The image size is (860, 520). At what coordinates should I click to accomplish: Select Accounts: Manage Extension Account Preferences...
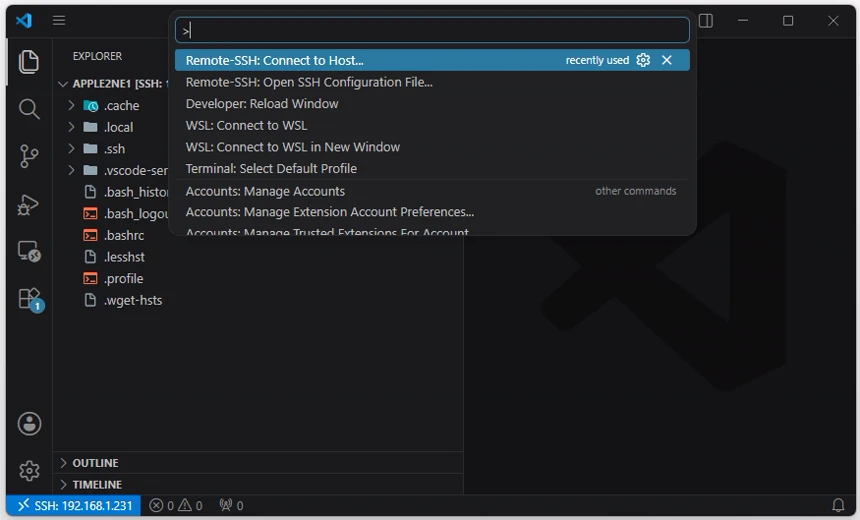pos(432,212)
